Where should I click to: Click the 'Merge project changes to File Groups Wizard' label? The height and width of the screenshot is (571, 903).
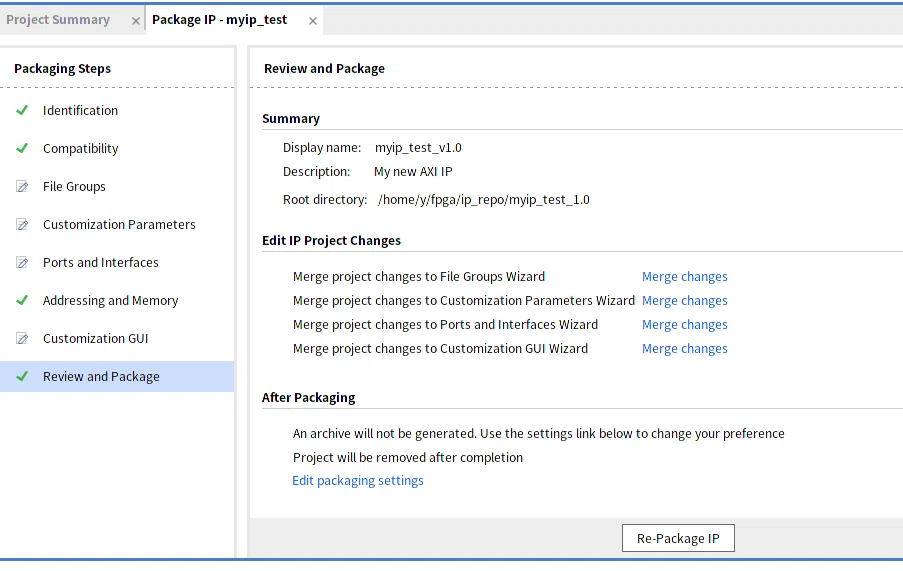click(x=419, y=277)
